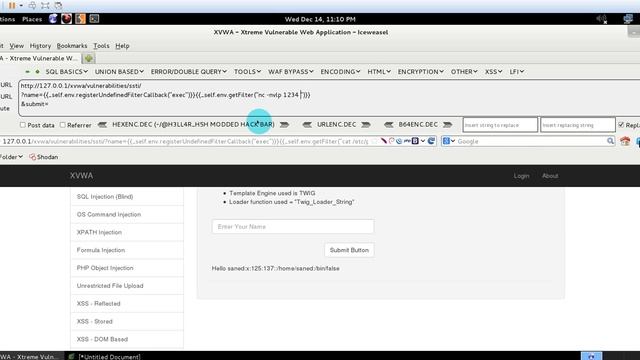Select the XVWA Xtreme Vulnerable browser tab
The width and height of the screenshot is (640, 360).
coord(40,58)
